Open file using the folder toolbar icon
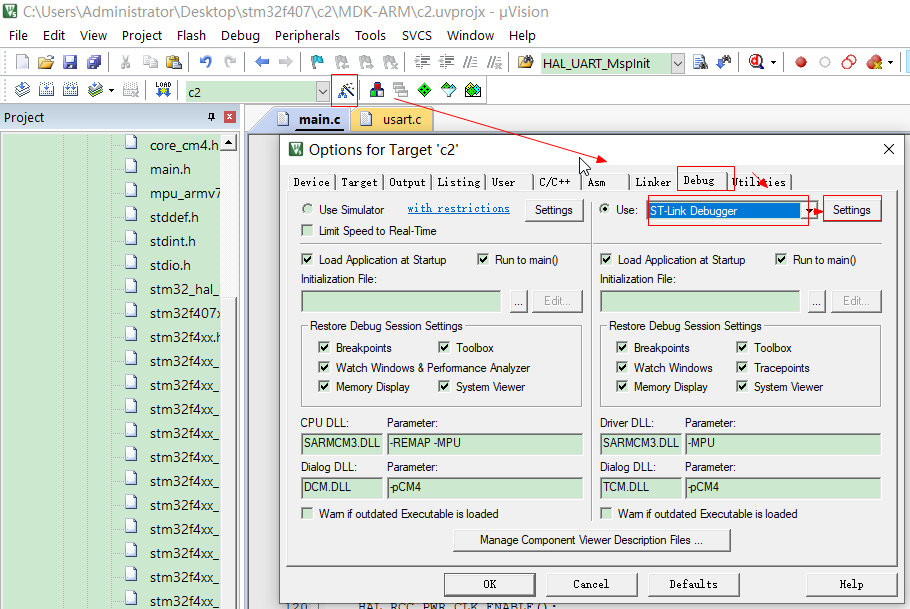The height and width of the screenshot is (609, 910). click(x=46, y=62)
